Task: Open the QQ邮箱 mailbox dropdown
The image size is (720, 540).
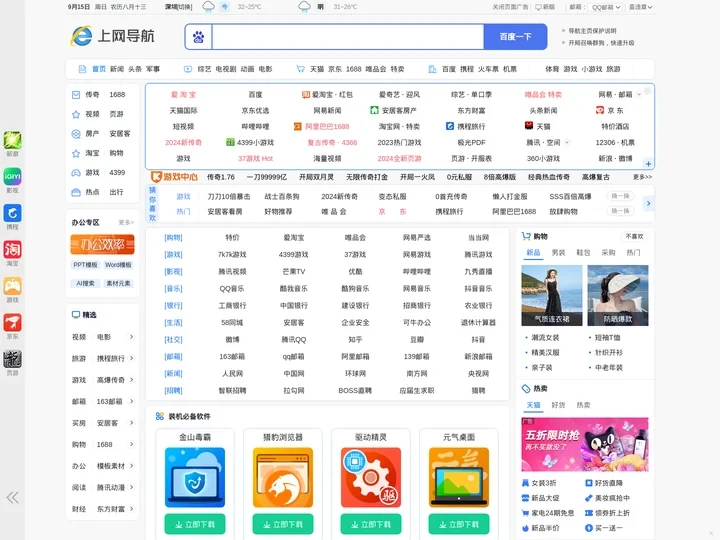Action: pos(605,7)
